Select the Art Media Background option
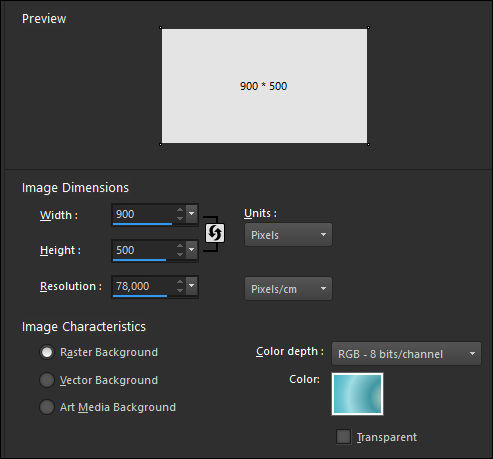The image size is (493, 459). pyautogui.click(x=47, y=407)
